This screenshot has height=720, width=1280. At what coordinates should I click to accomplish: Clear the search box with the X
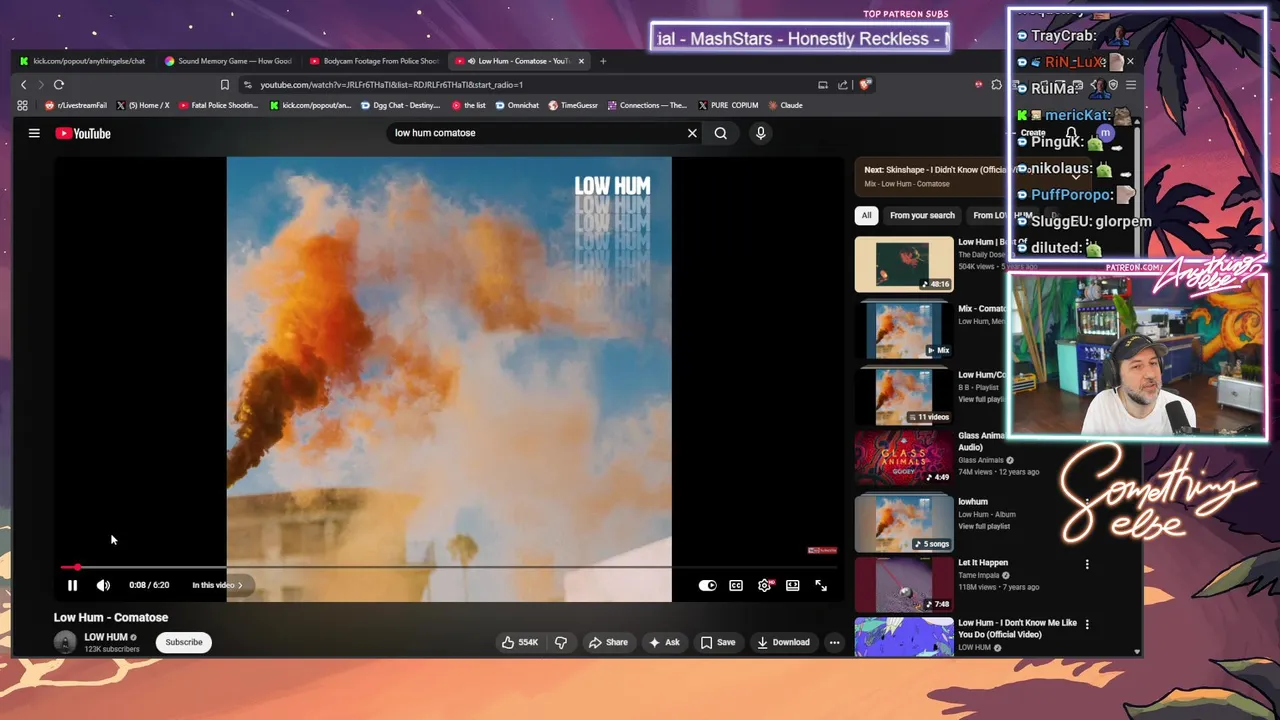coord(692,133)
